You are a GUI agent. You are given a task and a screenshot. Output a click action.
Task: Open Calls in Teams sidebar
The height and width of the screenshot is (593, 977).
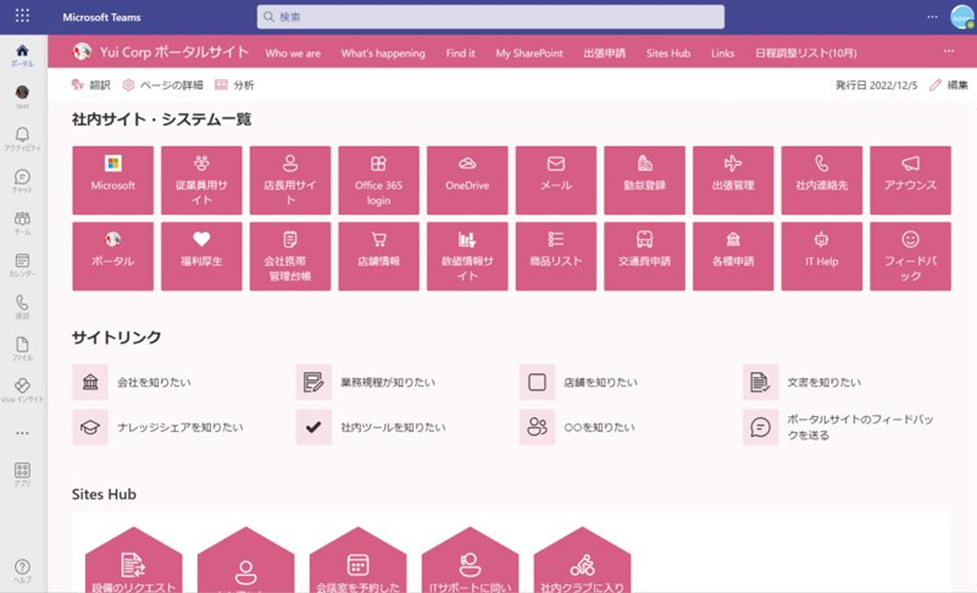click(x=22, y=306)
